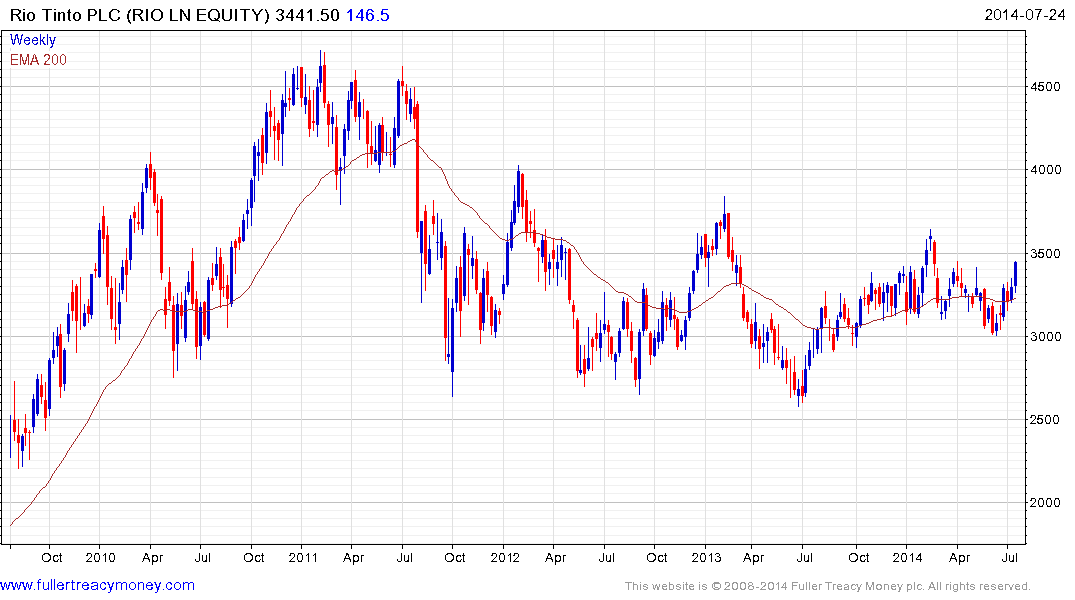The height and width of the screenshot is (600, 1075).
Task: Click the 2012 year axis label
Action: coord(505,557)
